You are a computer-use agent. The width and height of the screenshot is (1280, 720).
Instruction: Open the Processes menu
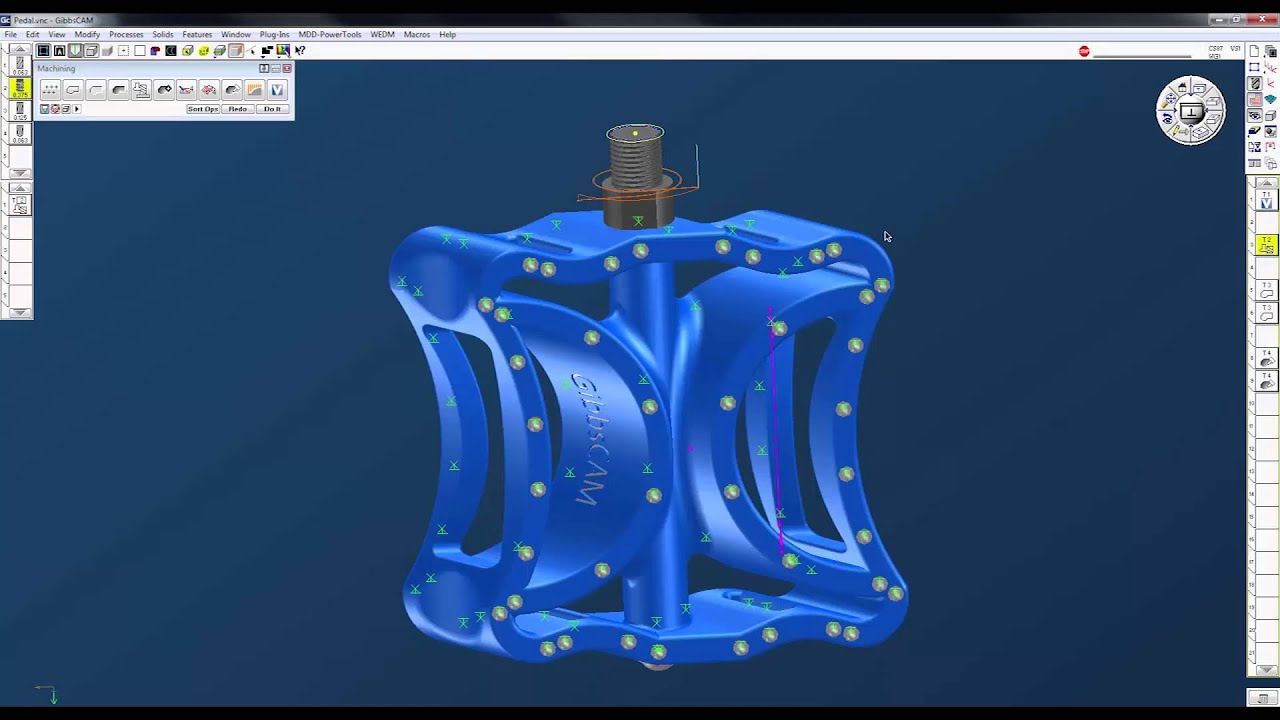[126, 34]
